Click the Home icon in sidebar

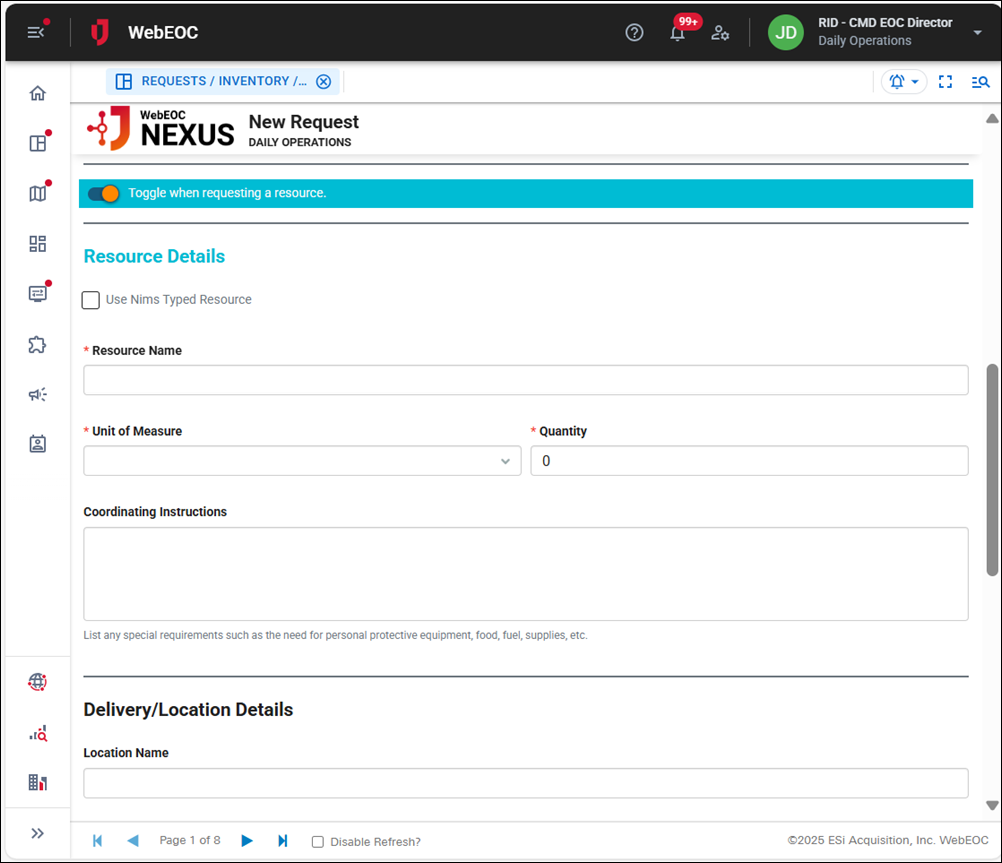38,93
